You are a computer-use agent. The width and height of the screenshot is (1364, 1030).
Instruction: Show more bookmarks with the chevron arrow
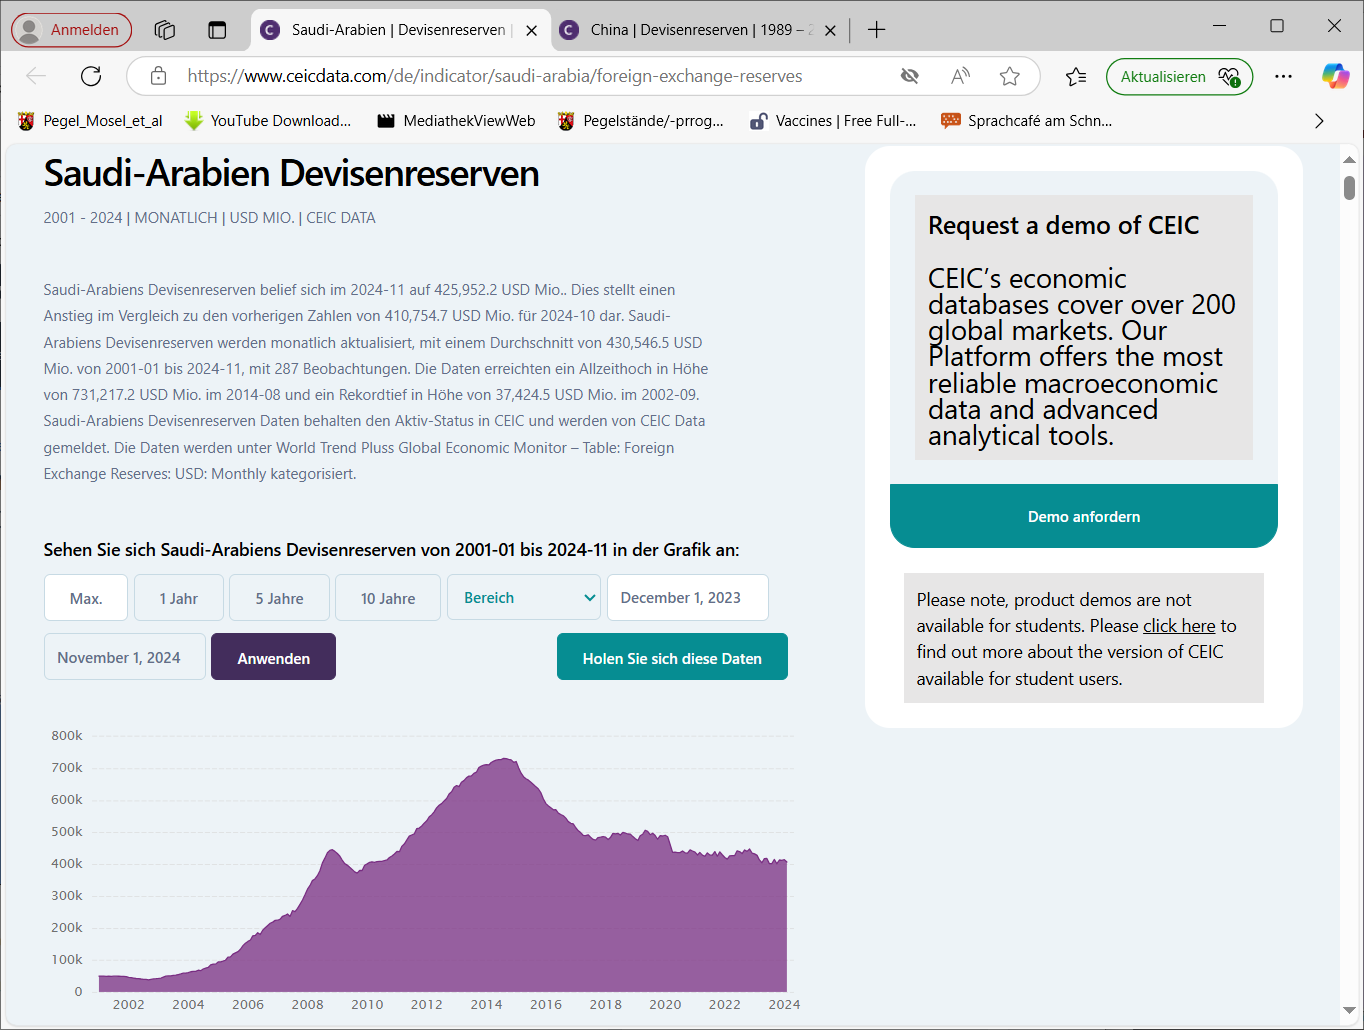tap(1319, 121)
